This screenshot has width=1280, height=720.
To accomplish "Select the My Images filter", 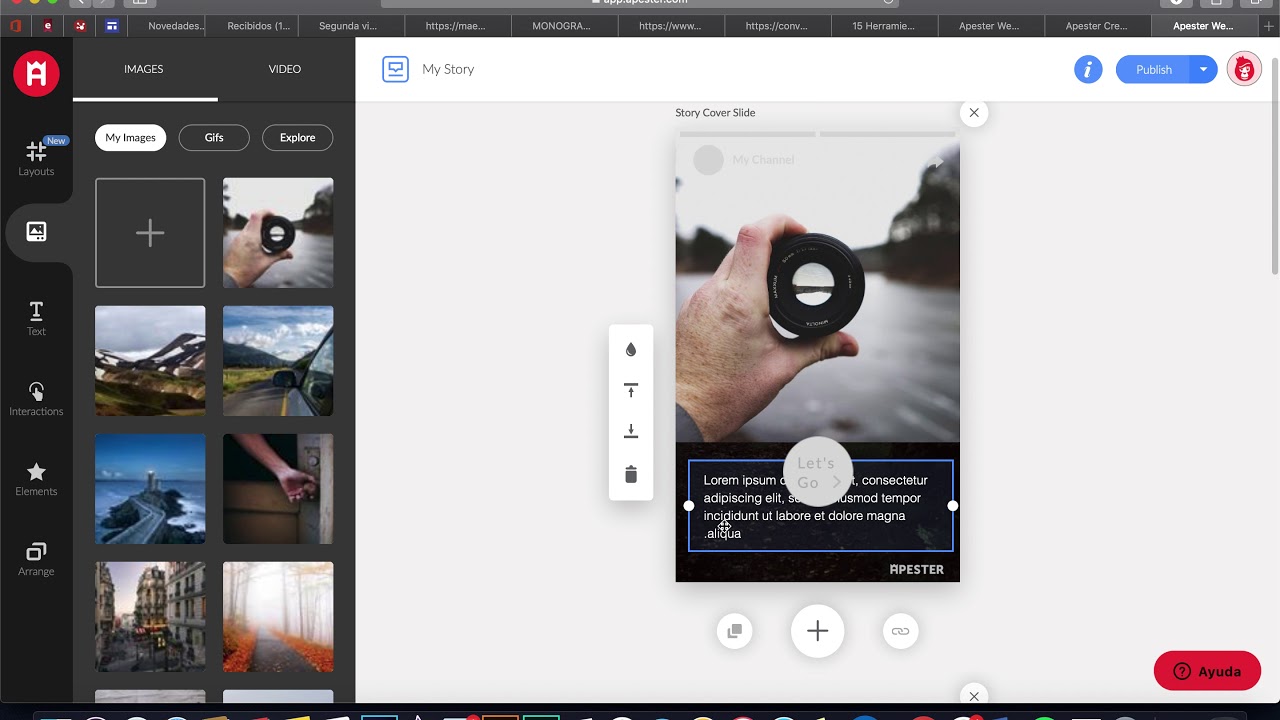I will click(x=131, y=138).
